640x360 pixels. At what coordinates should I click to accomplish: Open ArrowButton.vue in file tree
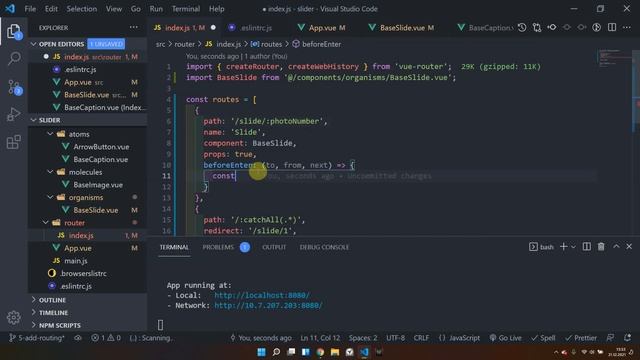point(101,147)
